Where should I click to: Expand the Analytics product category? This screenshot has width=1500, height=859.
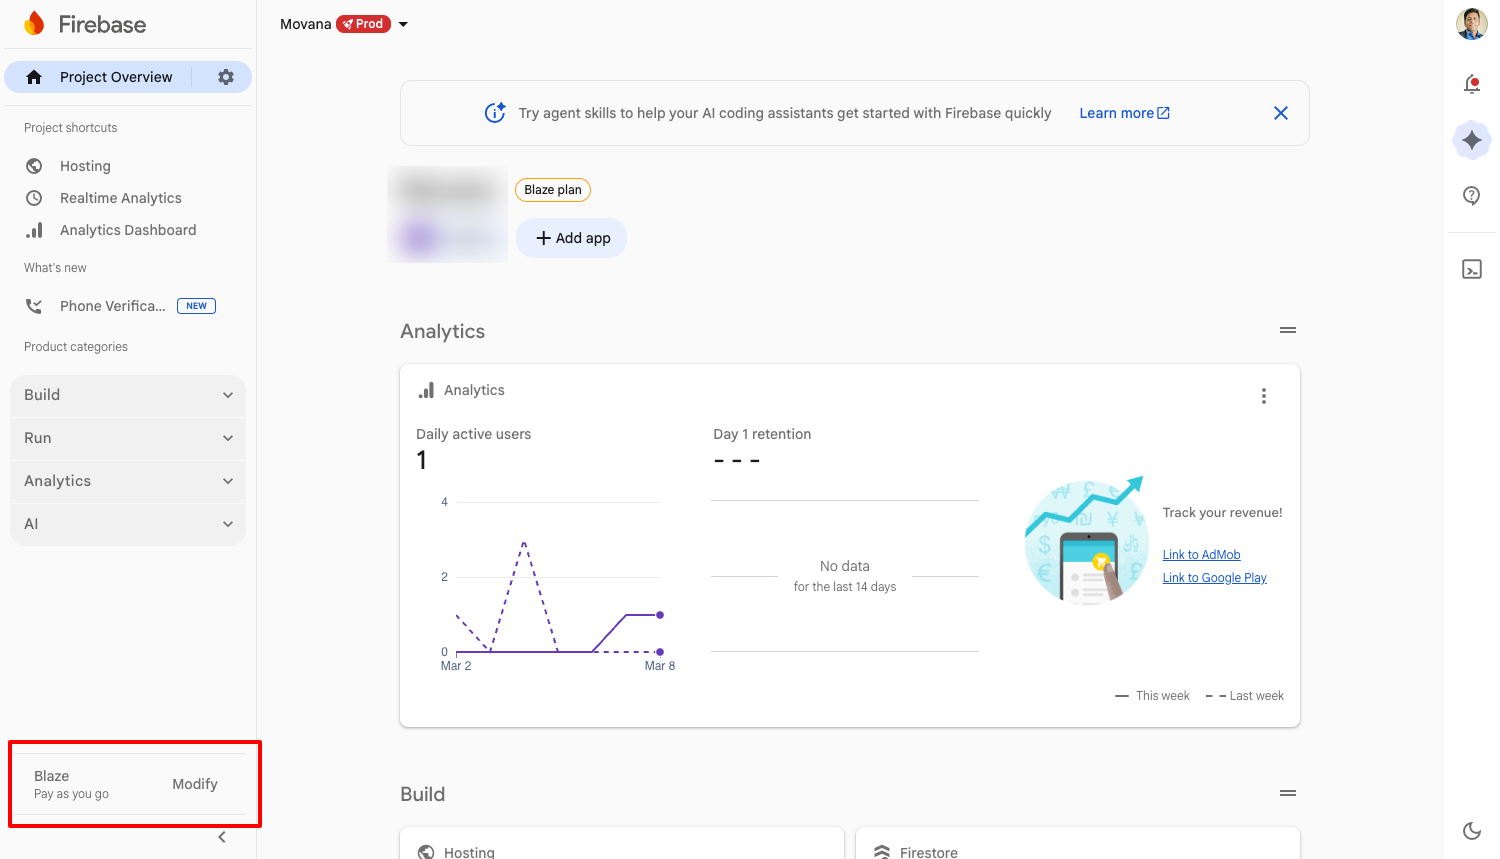coord(128,481)
